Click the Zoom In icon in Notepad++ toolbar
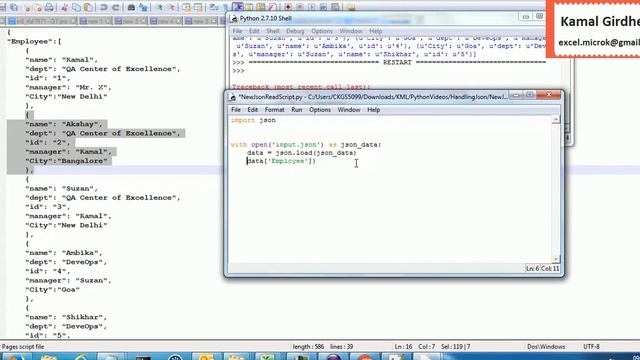 pyautogui.click(x=160, y=7)
